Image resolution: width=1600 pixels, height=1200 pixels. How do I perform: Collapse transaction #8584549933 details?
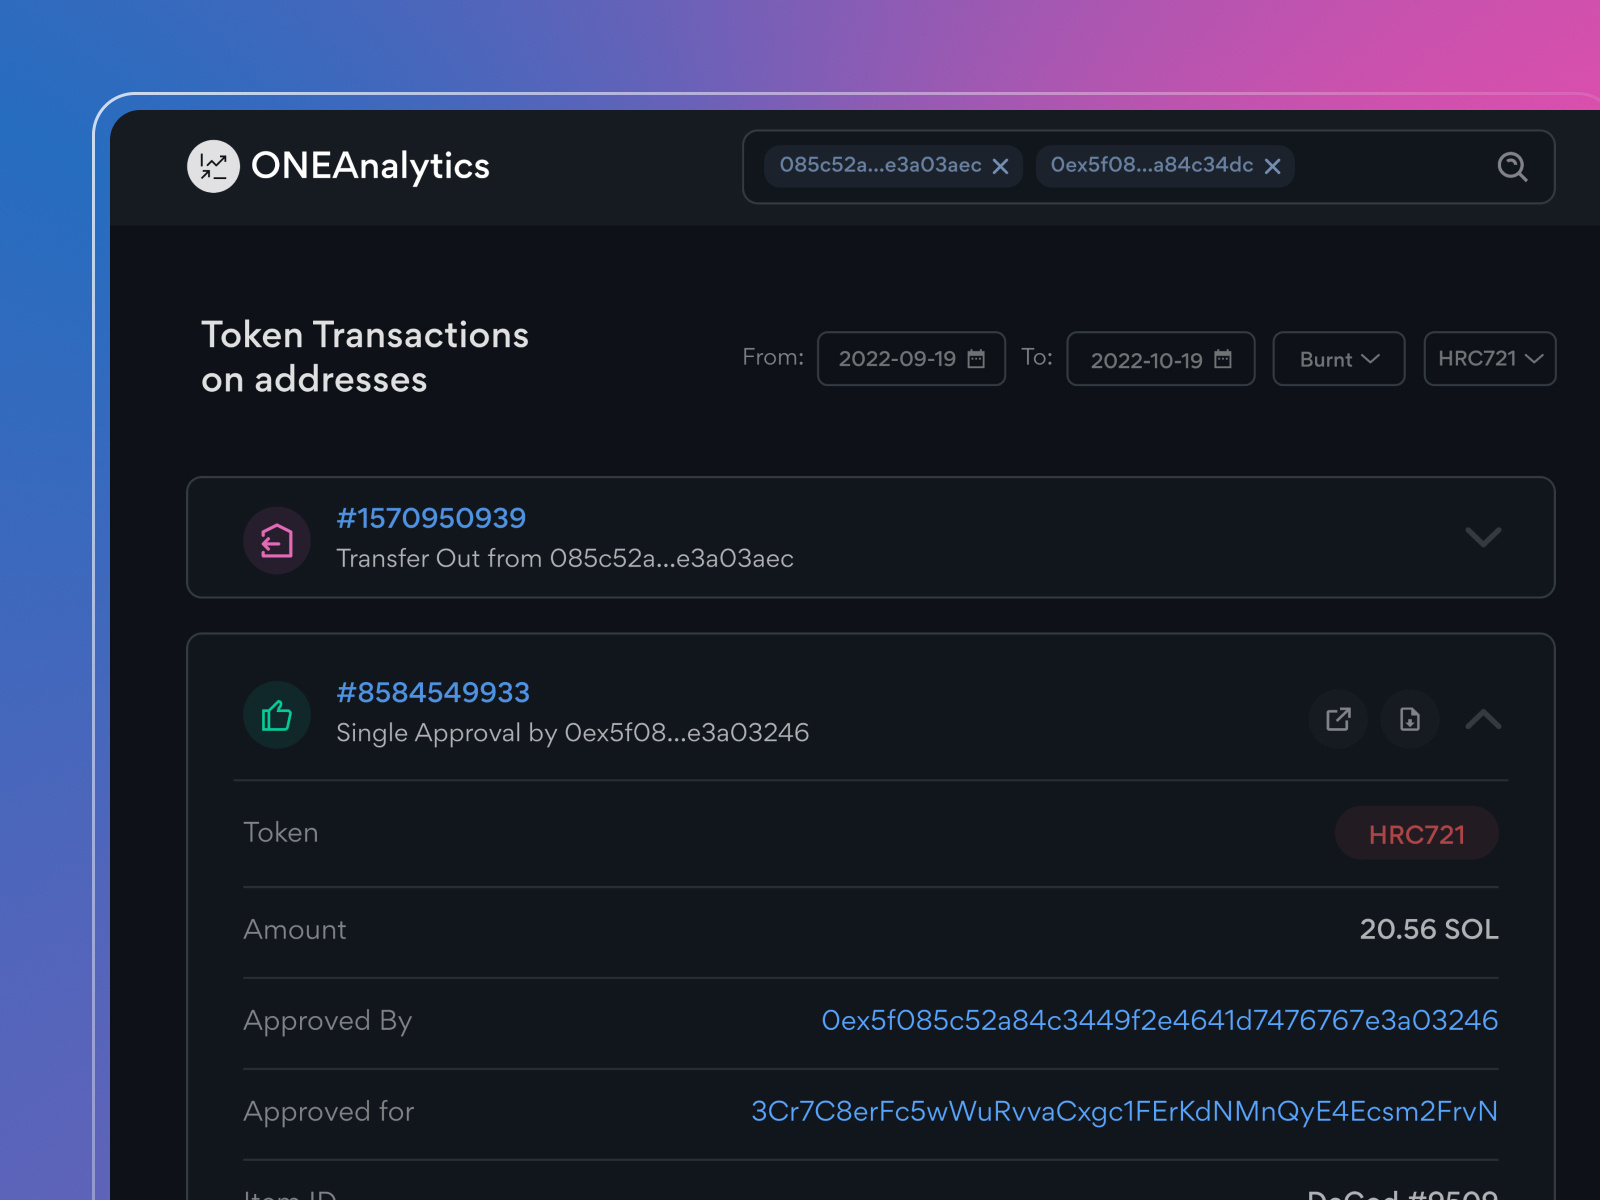click(x=1484, y=719)
